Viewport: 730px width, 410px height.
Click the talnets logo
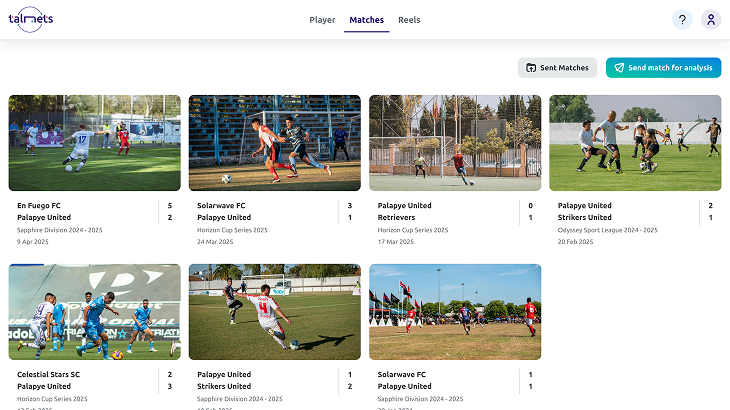click(x=31, y=20)
